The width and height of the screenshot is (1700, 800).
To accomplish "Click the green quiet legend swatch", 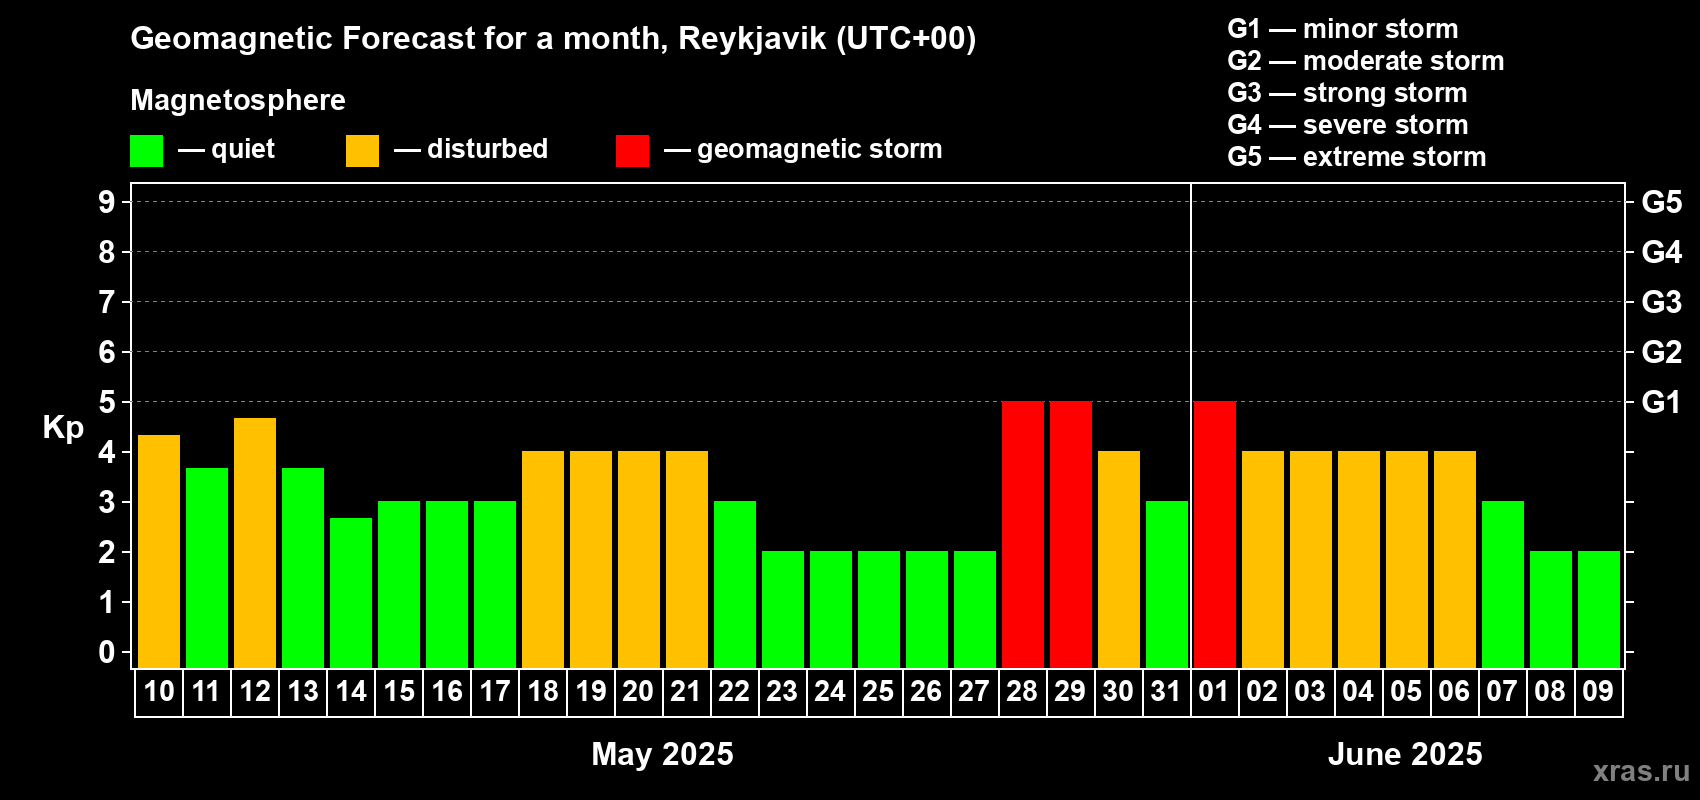I will coord(147,151).
